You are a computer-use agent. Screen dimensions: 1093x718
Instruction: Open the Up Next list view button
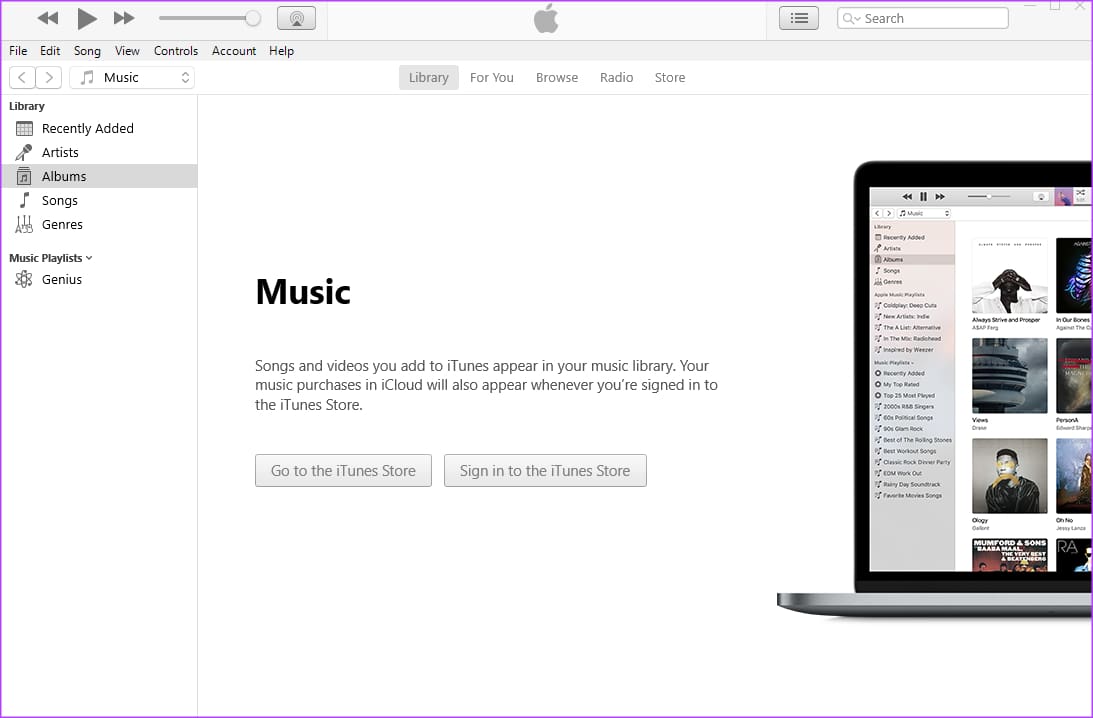(x=799, y=18)
